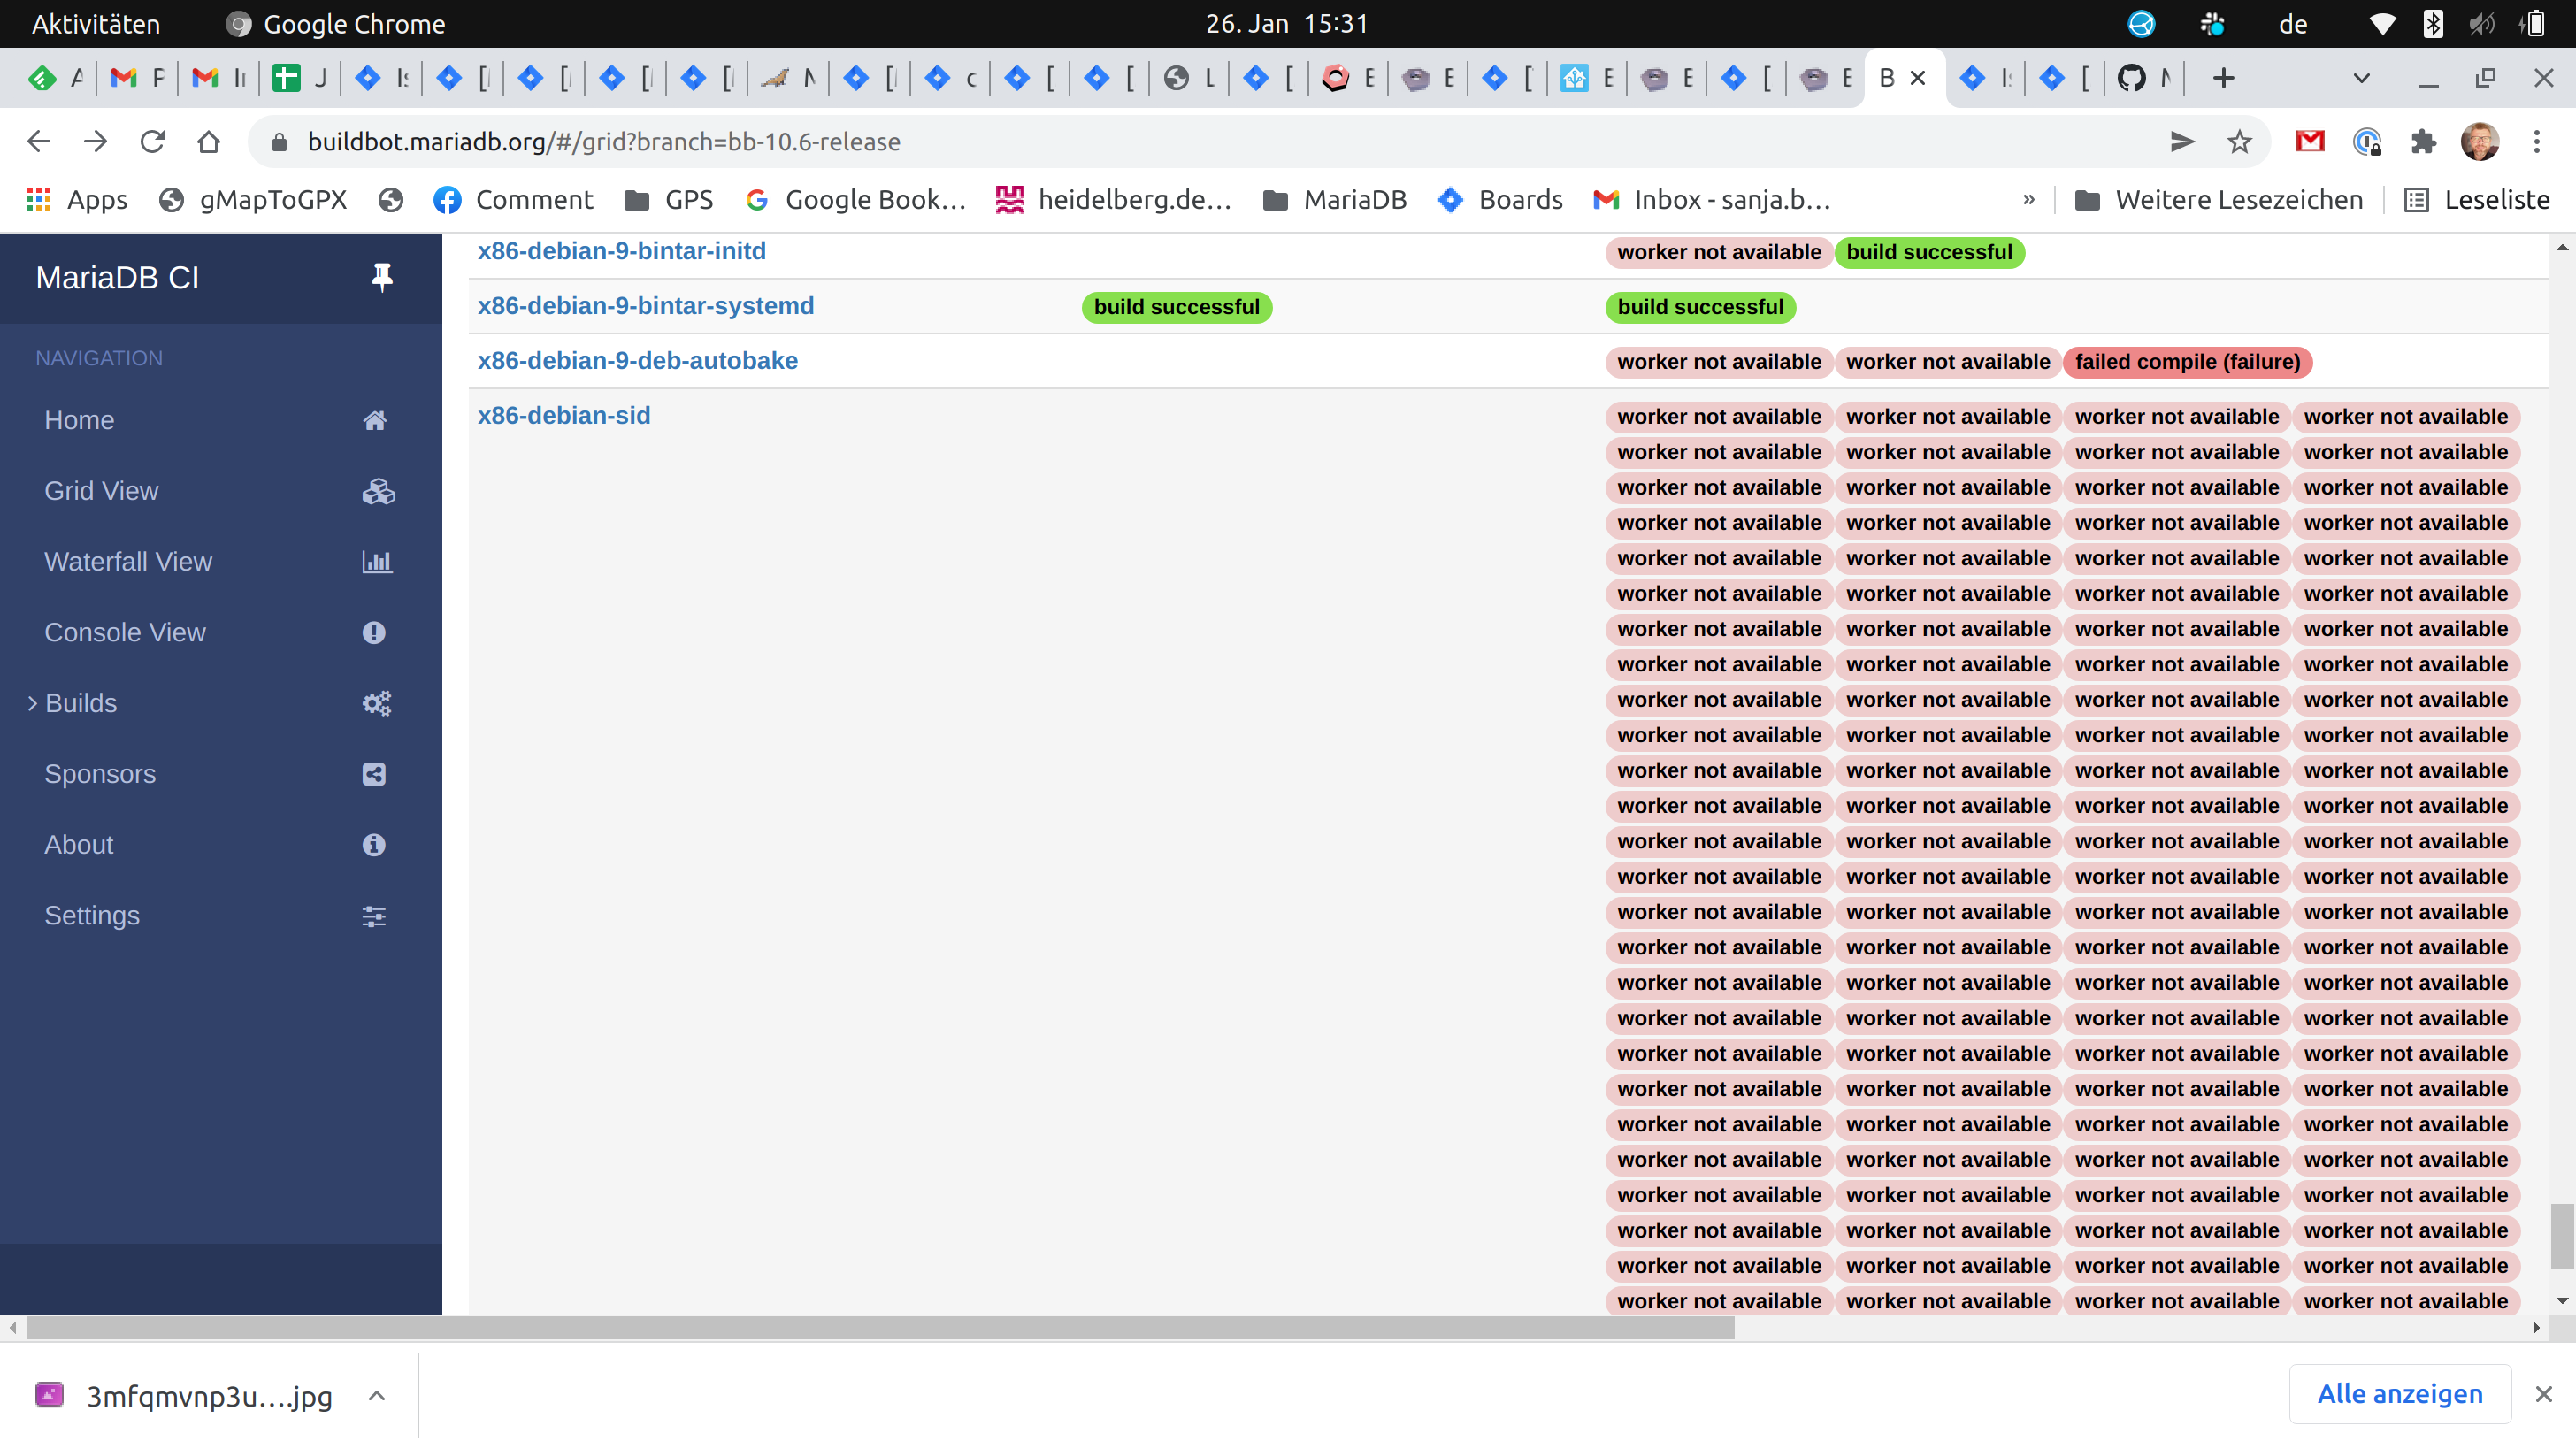Click the Sponsors share icon

coord(374,774)
